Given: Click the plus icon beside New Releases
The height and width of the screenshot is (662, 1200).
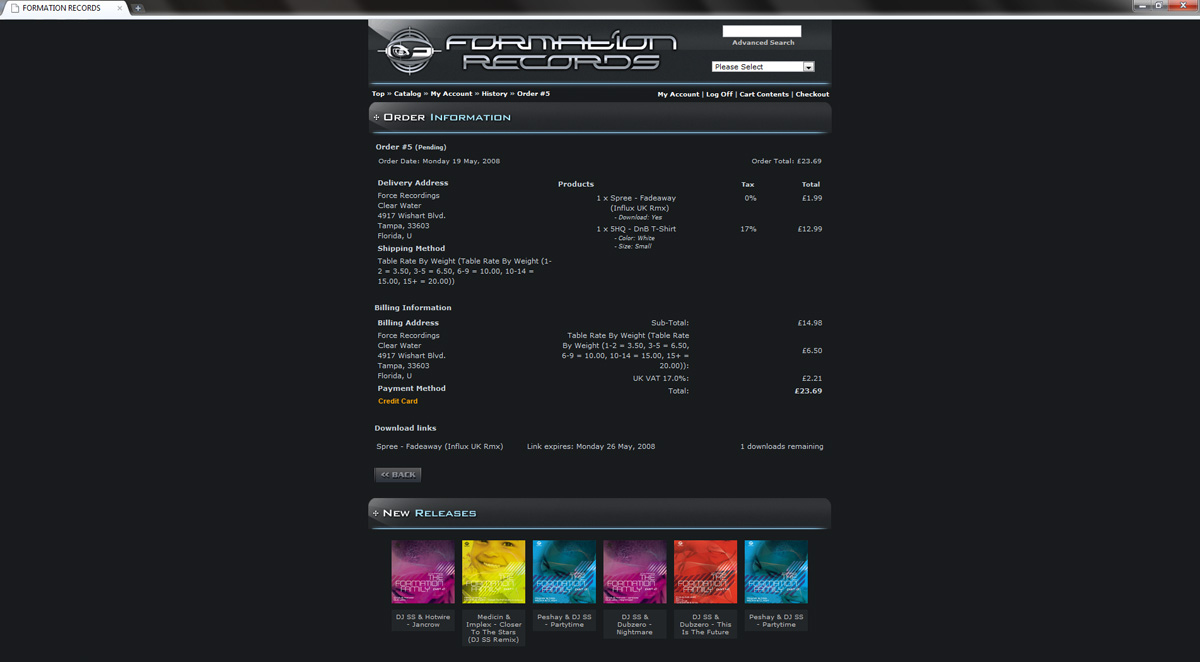Looking at the screenshot, I should 376,513.
